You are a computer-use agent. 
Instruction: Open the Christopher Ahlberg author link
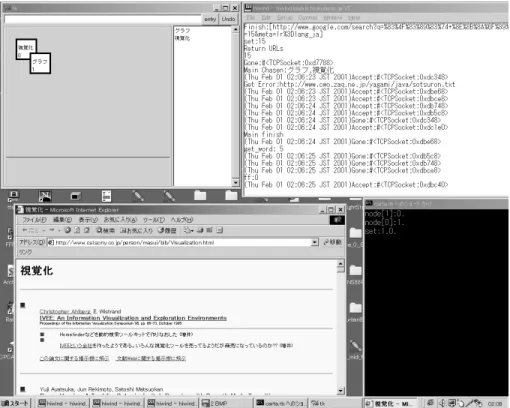pyautogui.click(x=65, y=311)
